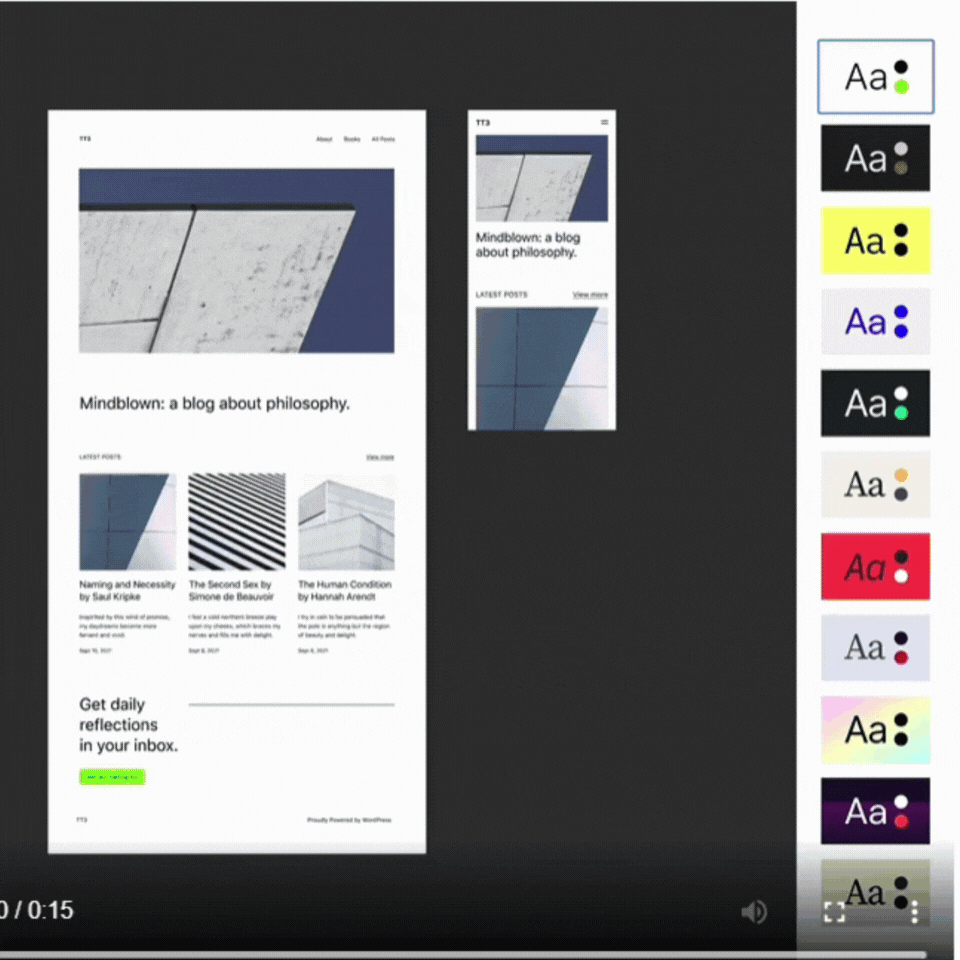Image resolution: width=960 pixels, height=960 pixels.
Task: Open Books in the preview navigation
Action: [351, 139]
